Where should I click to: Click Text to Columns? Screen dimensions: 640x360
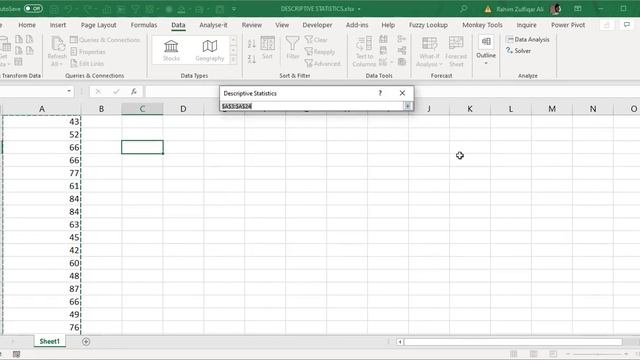pyautogui.click(x=364, y=51)
